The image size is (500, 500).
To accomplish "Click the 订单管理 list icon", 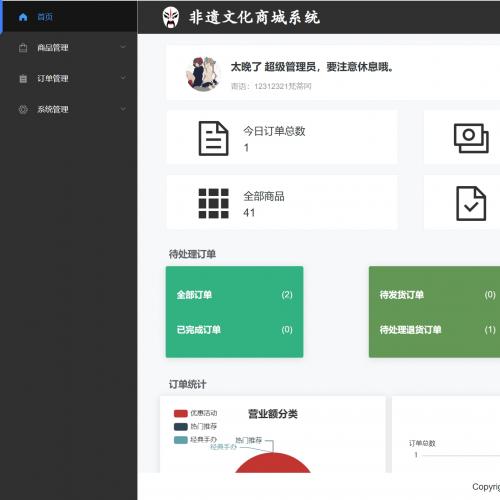I will point(23,79).
